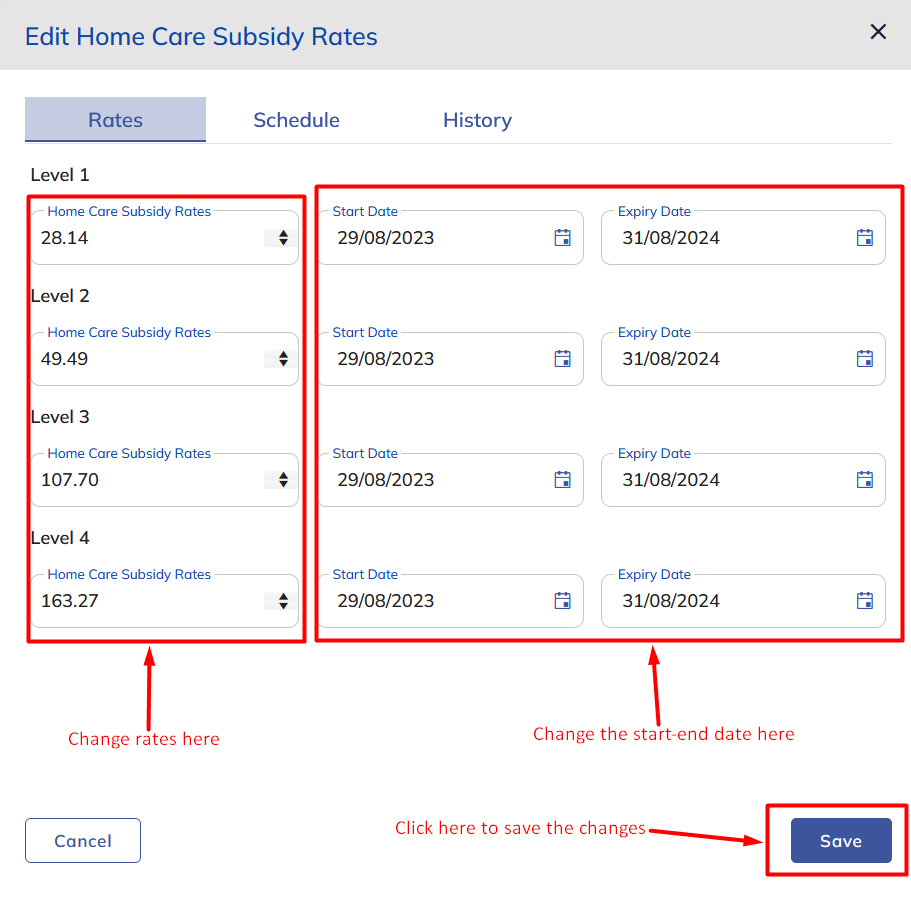911x916 pixels.
Task: Open calendar for Level 1 Start Date
Action: 562,238
